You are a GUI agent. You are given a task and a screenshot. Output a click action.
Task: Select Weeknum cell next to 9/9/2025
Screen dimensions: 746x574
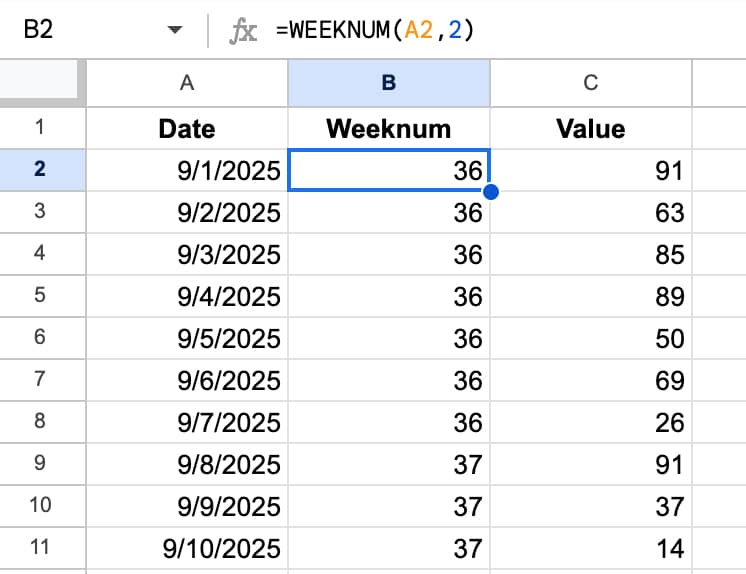[389, 506]
